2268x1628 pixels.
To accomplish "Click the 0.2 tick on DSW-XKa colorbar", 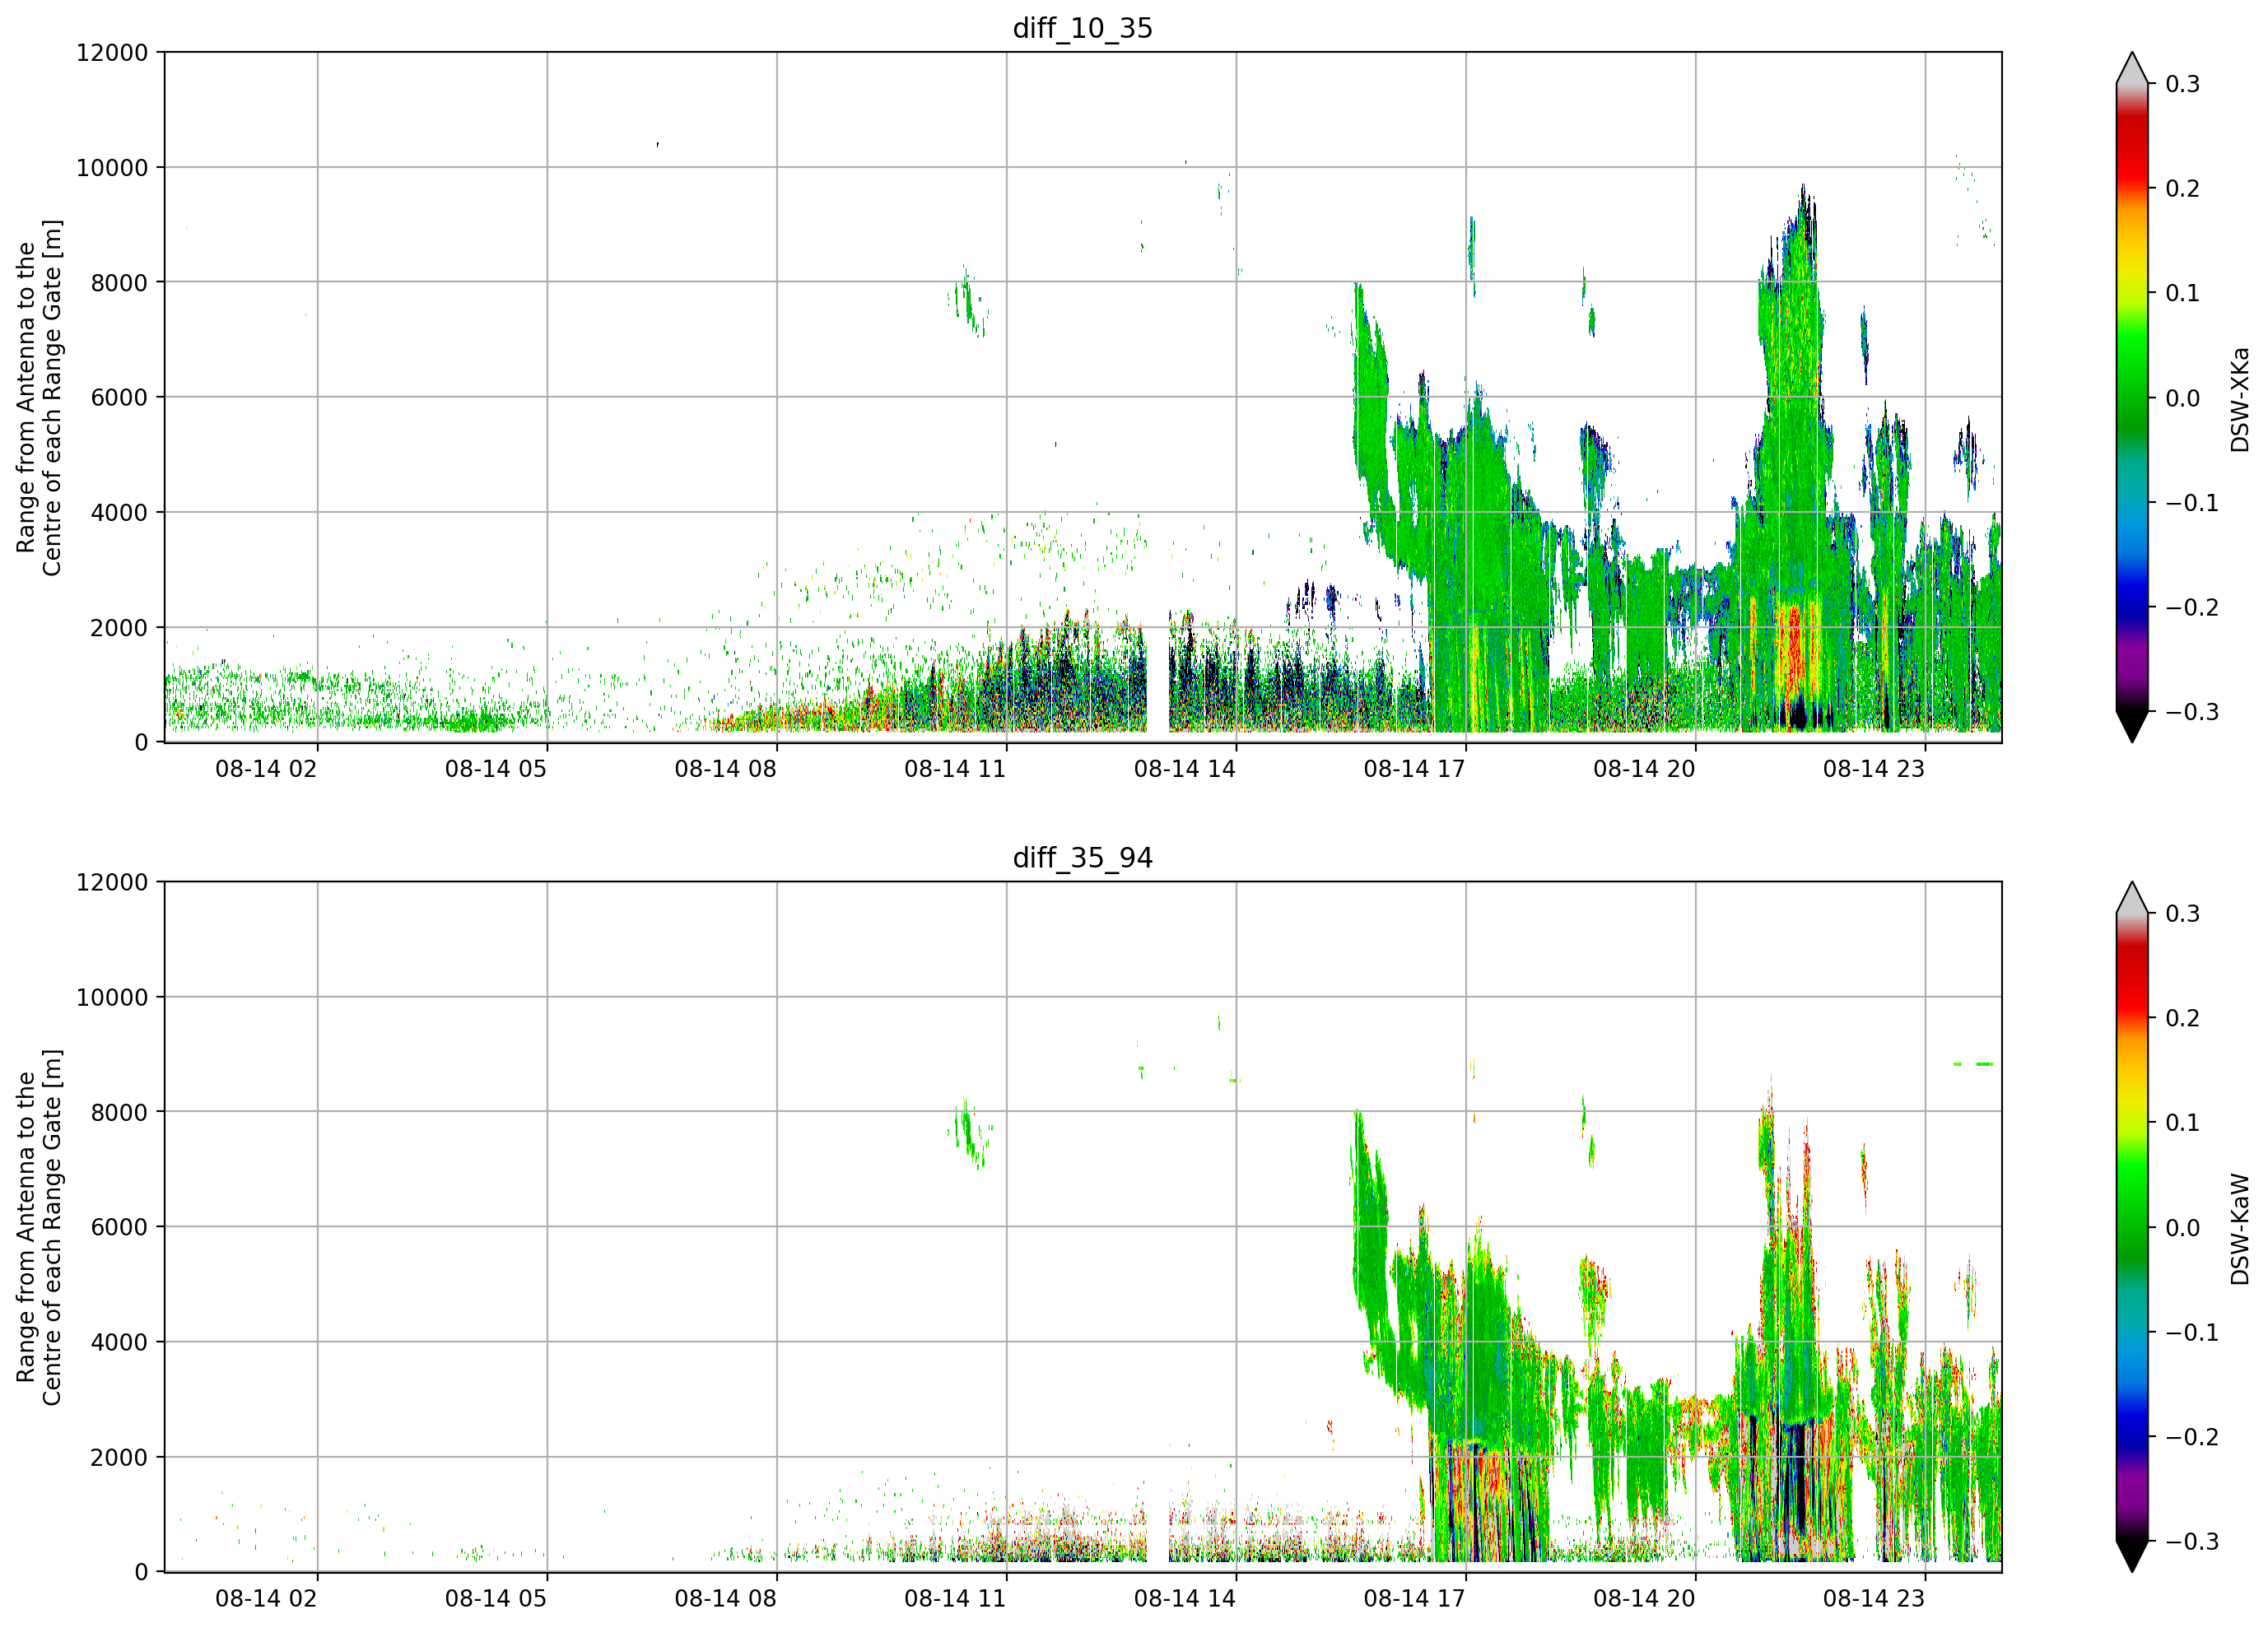I will tap(2182, 188).
